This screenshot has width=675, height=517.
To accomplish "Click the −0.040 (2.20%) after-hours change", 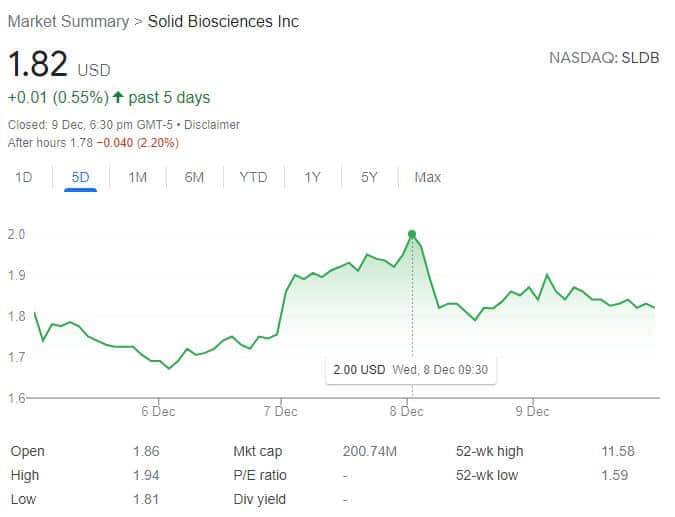I will (138, 143).
